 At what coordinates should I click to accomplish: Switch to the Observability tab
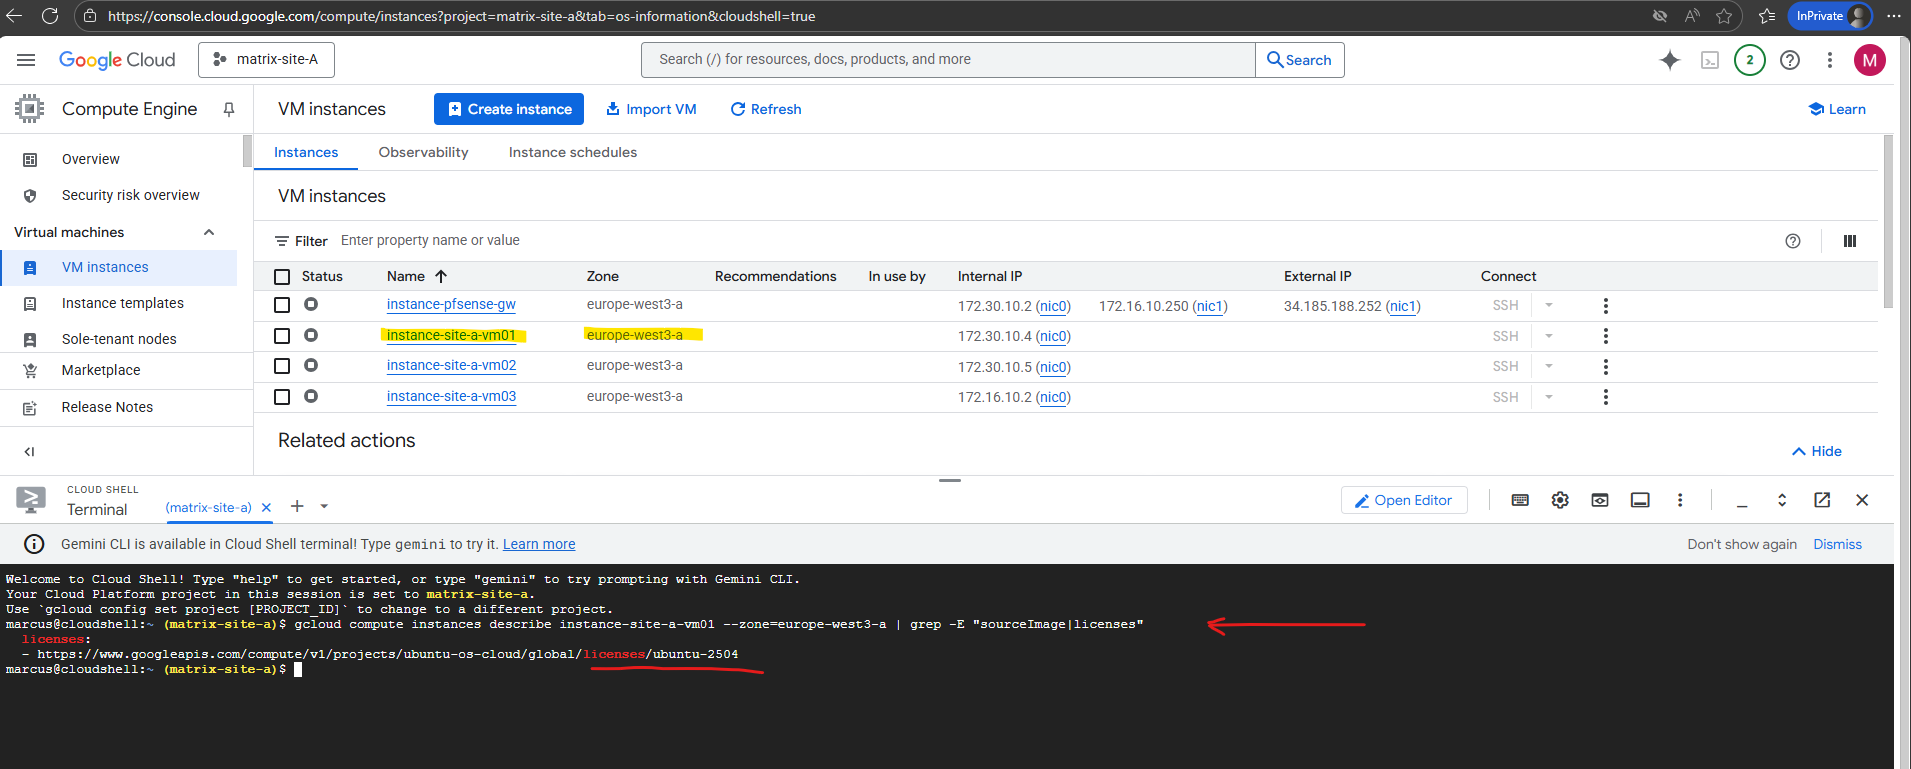pos(423,152)
